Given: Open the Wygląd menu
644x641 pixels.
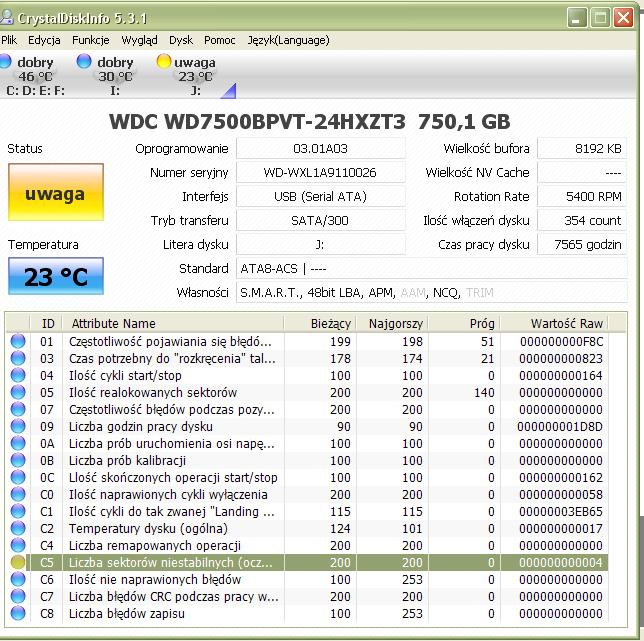Looking at the screenshot, I should [x=139, y=40].
